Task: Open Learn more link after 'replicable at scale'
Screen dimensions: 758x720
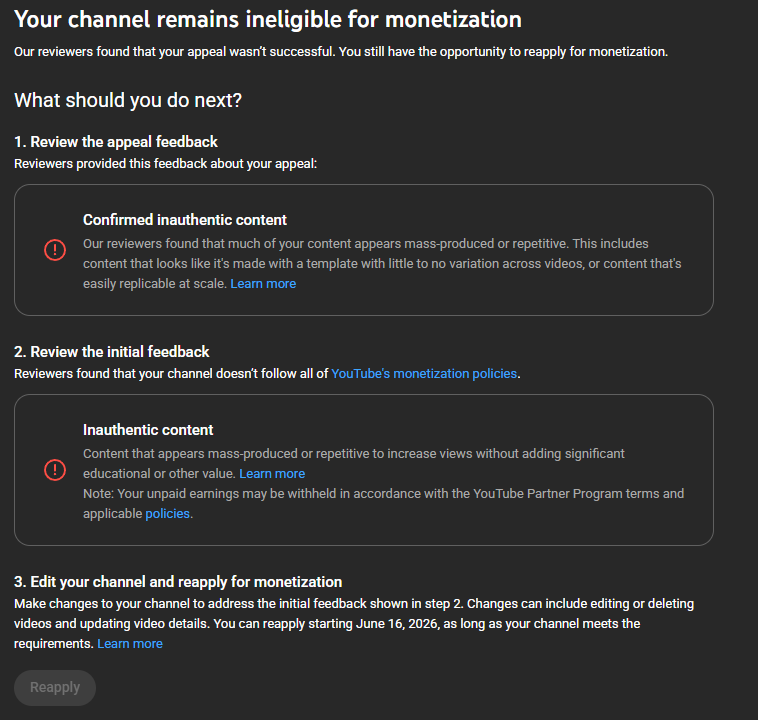Action: click(263, 284)
